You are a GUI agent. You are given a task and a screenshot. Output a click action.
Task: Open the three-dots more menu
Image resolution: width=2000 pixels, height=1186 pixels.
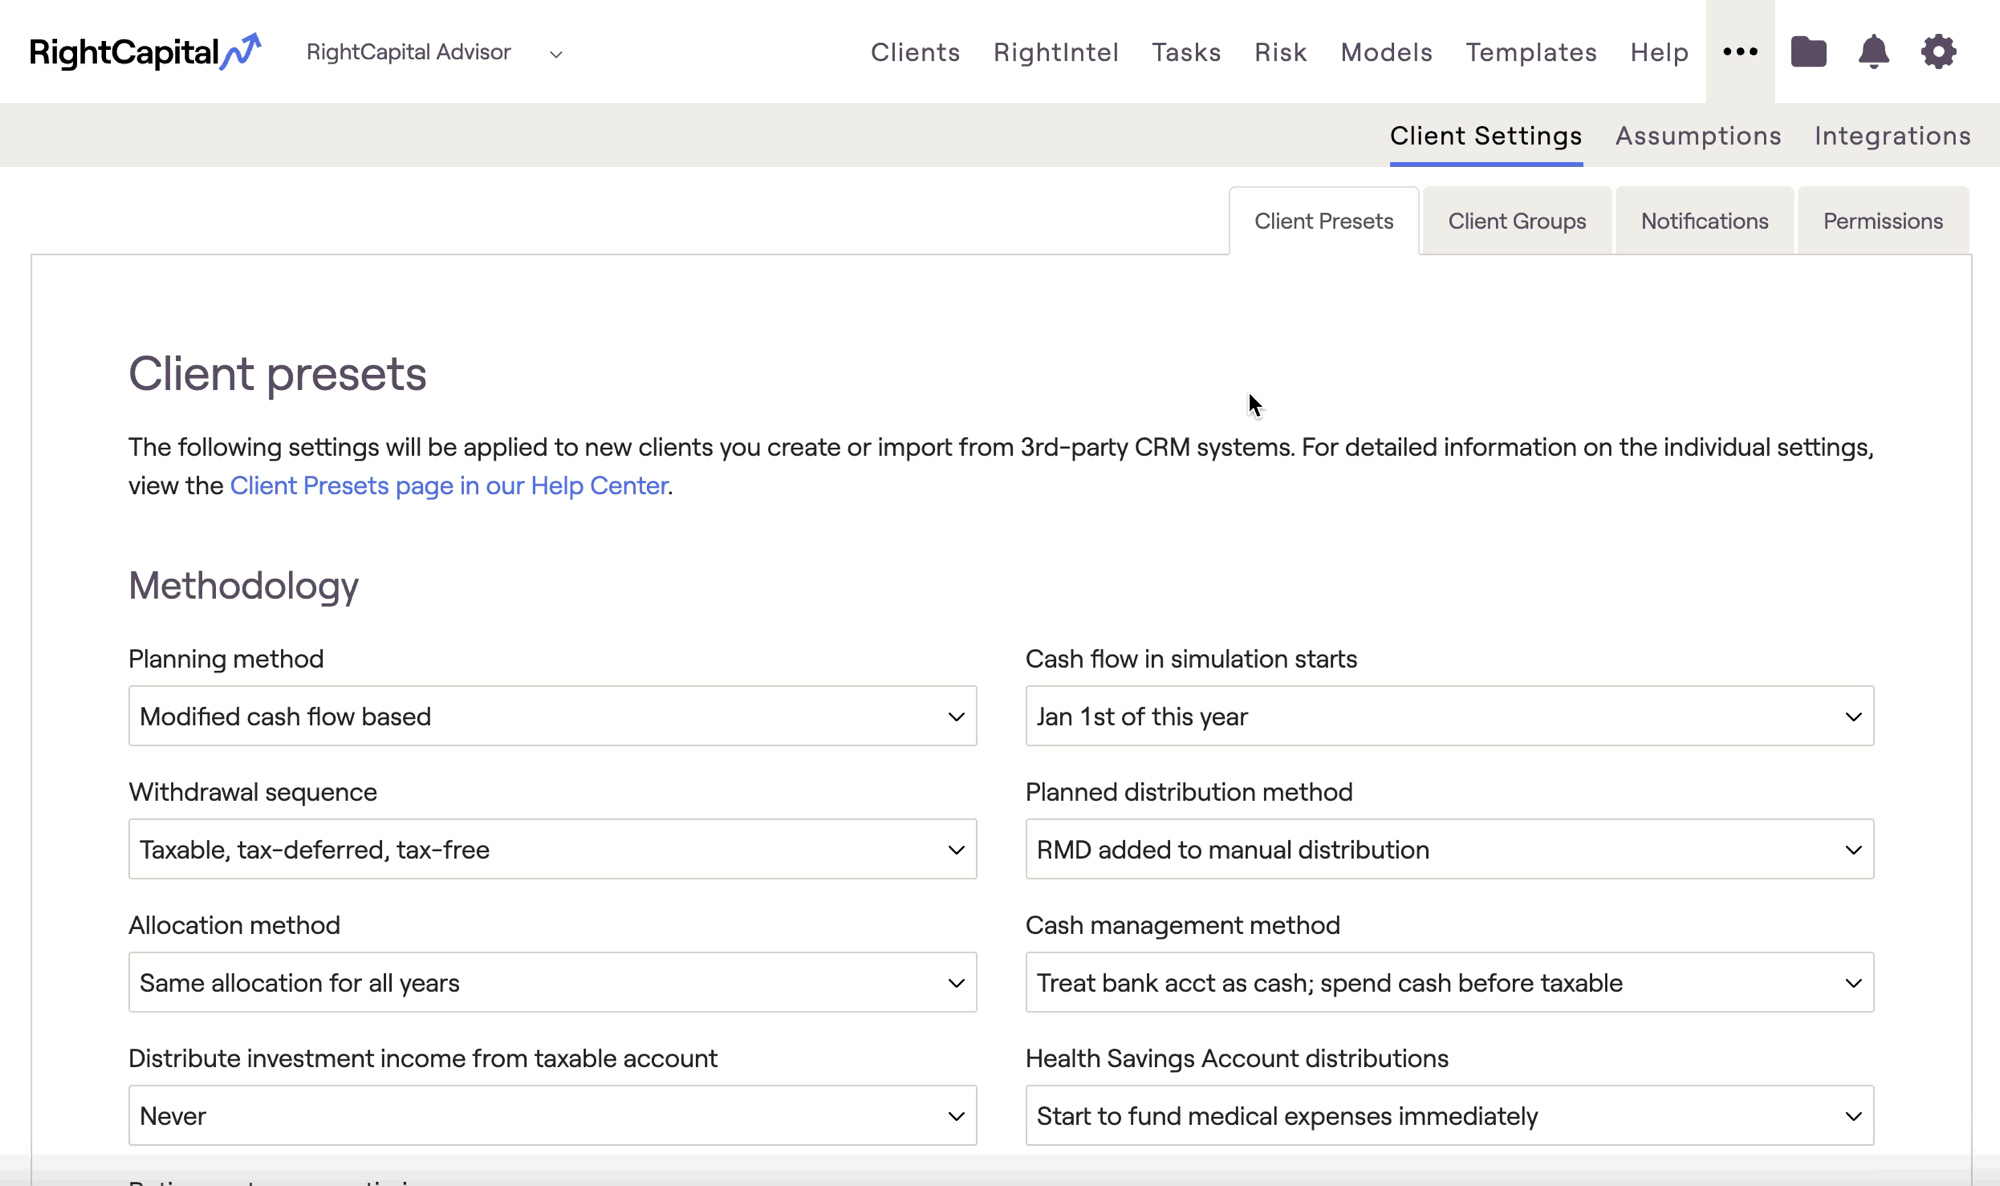(x=1740, y=52)
